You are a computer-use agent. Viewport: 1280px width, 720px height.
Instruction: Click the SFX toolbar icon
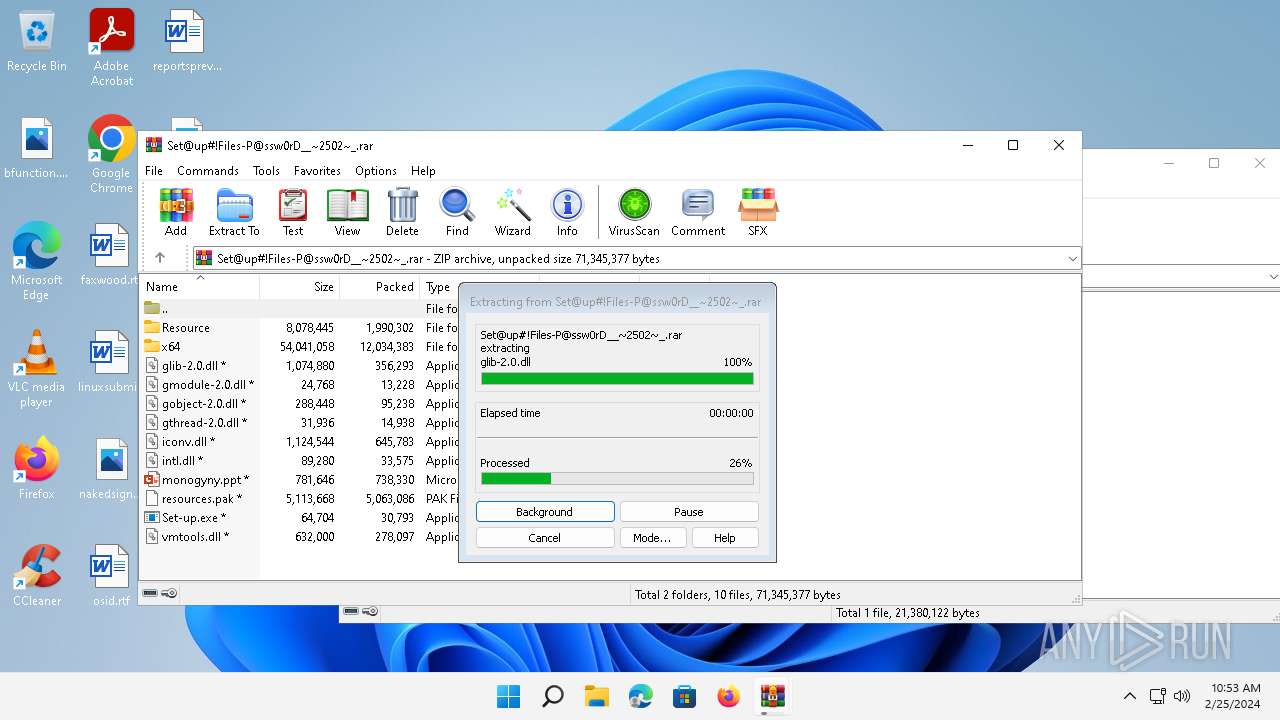click(x=758, y=212)
